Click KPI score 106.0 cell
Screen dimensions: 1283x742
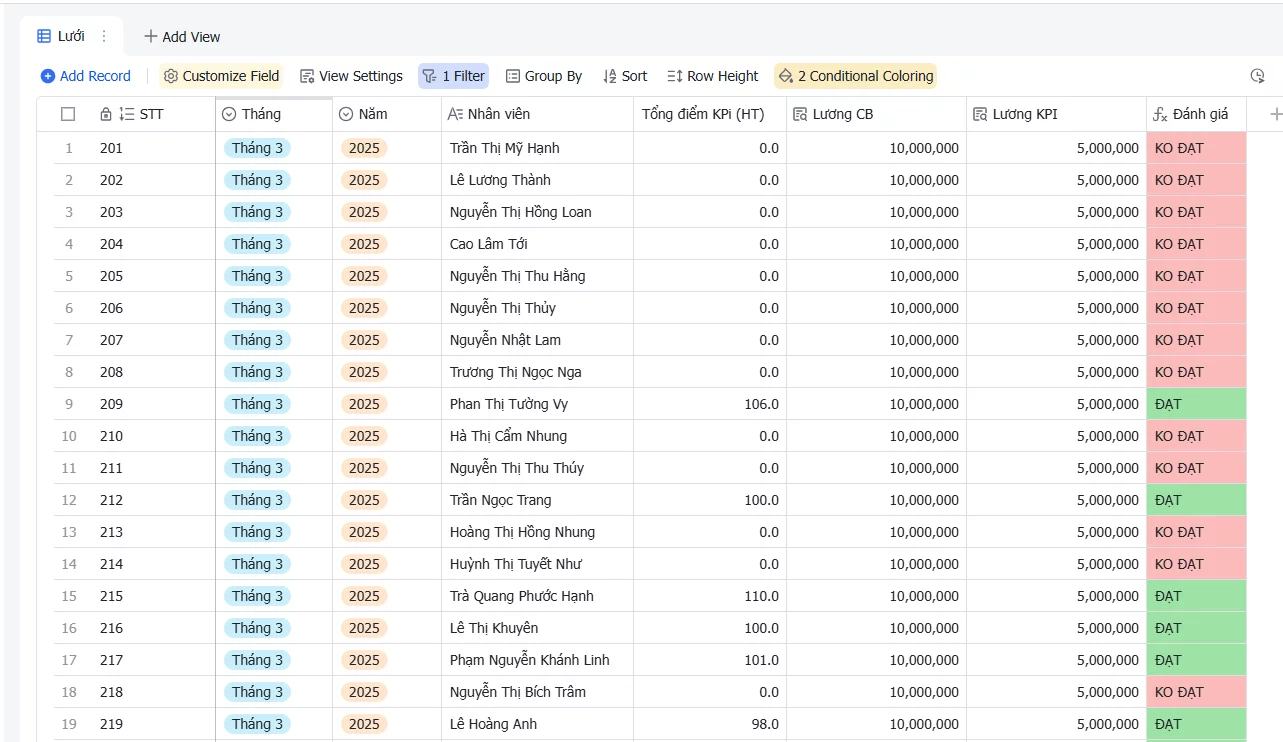tap(710, 404)
